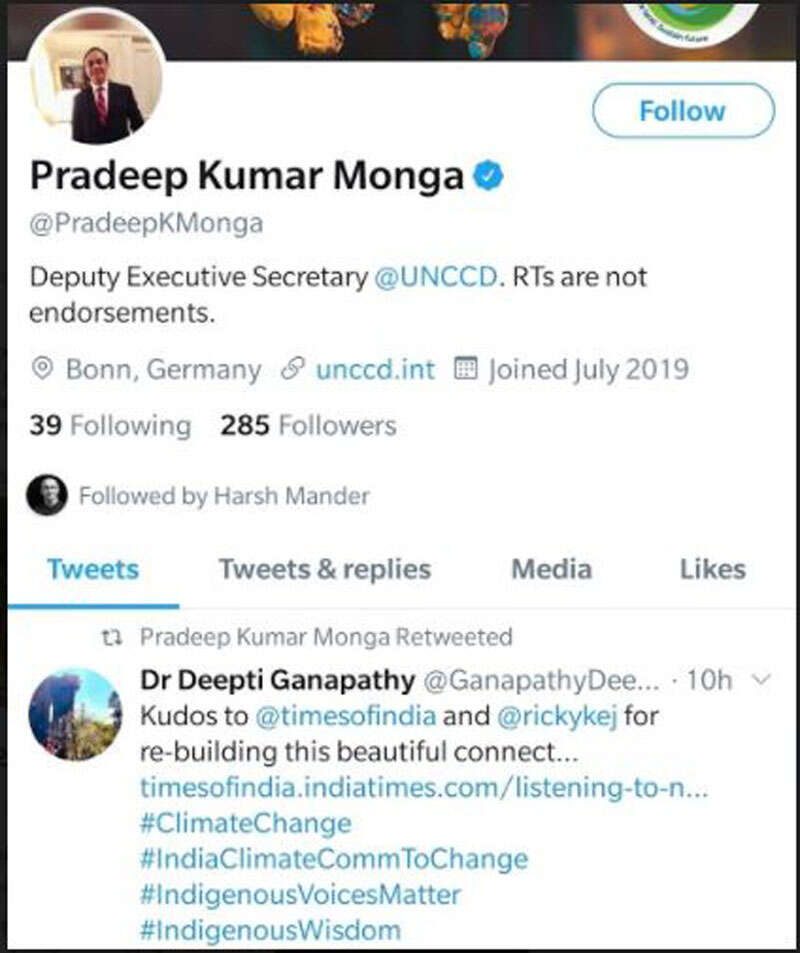The height and width of the screenshot is (953, 800).
Task: Click the calendar joined icon
Action: (x=465, y=369)
